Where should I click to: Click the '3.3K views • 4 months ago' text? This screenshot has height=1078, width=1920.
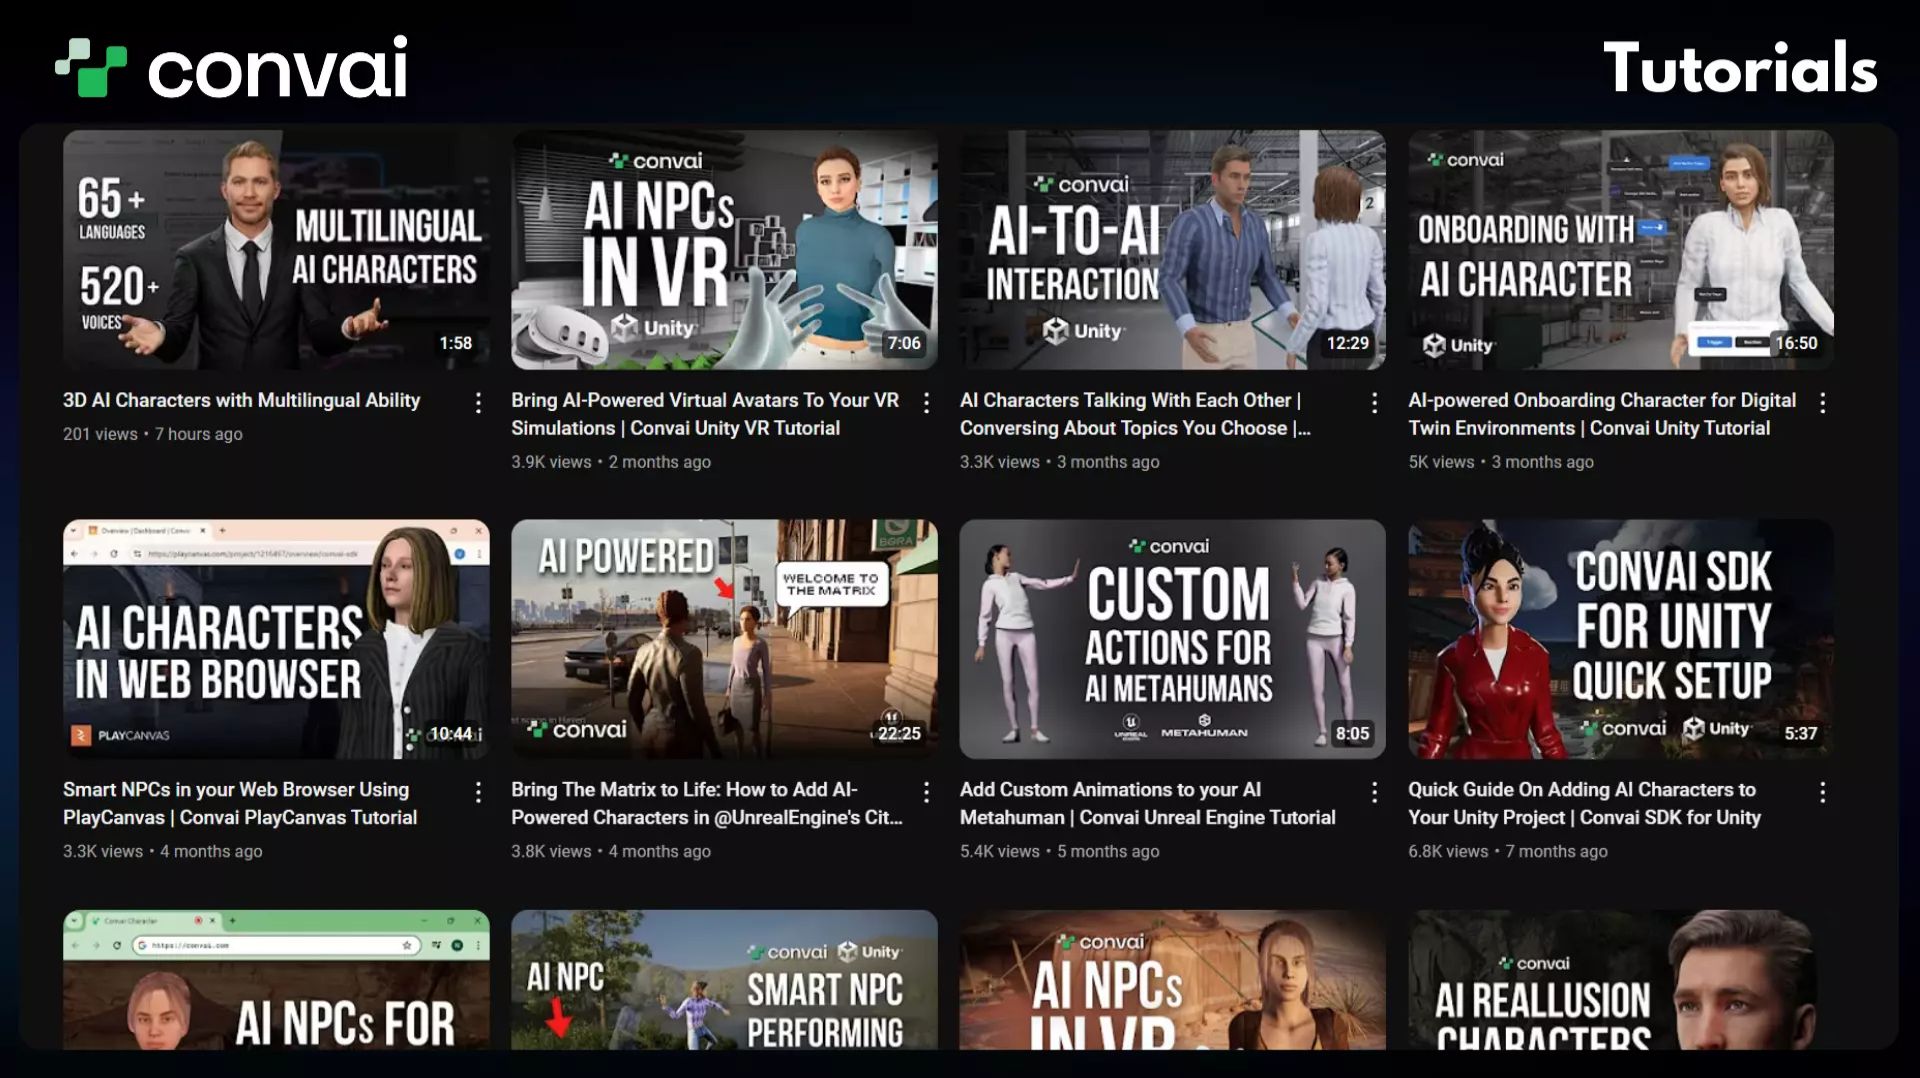163,851
